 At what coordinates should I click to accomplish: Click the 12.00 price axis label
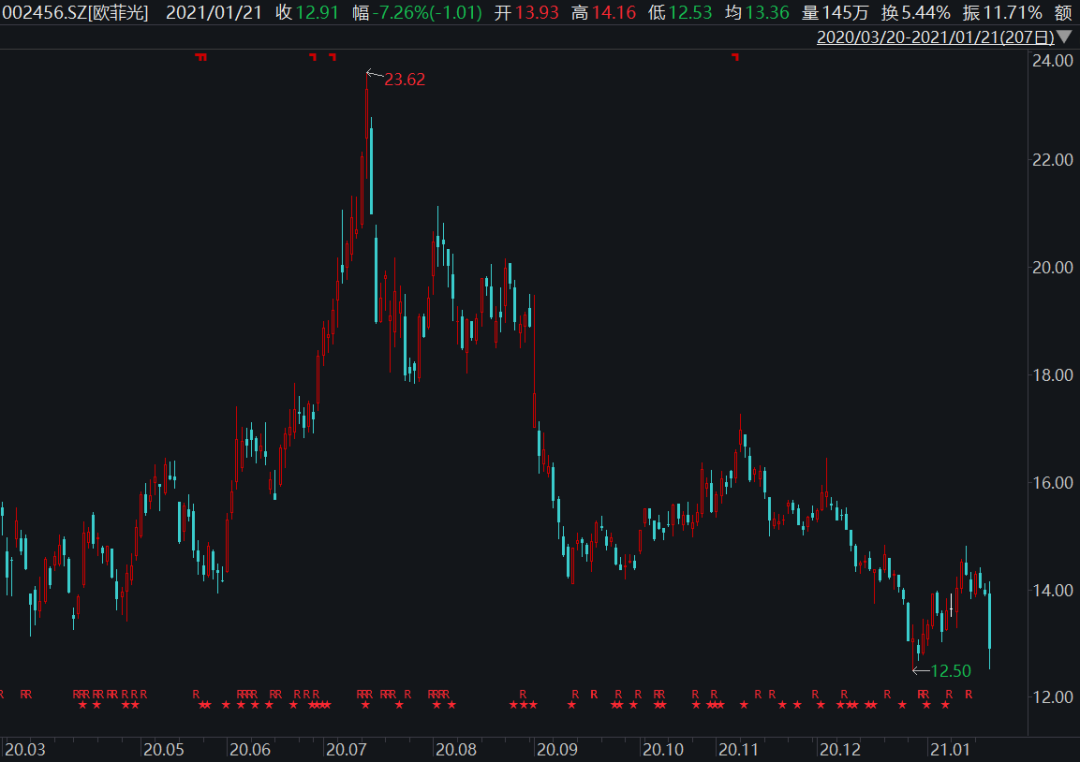[x=1051, y=696]
